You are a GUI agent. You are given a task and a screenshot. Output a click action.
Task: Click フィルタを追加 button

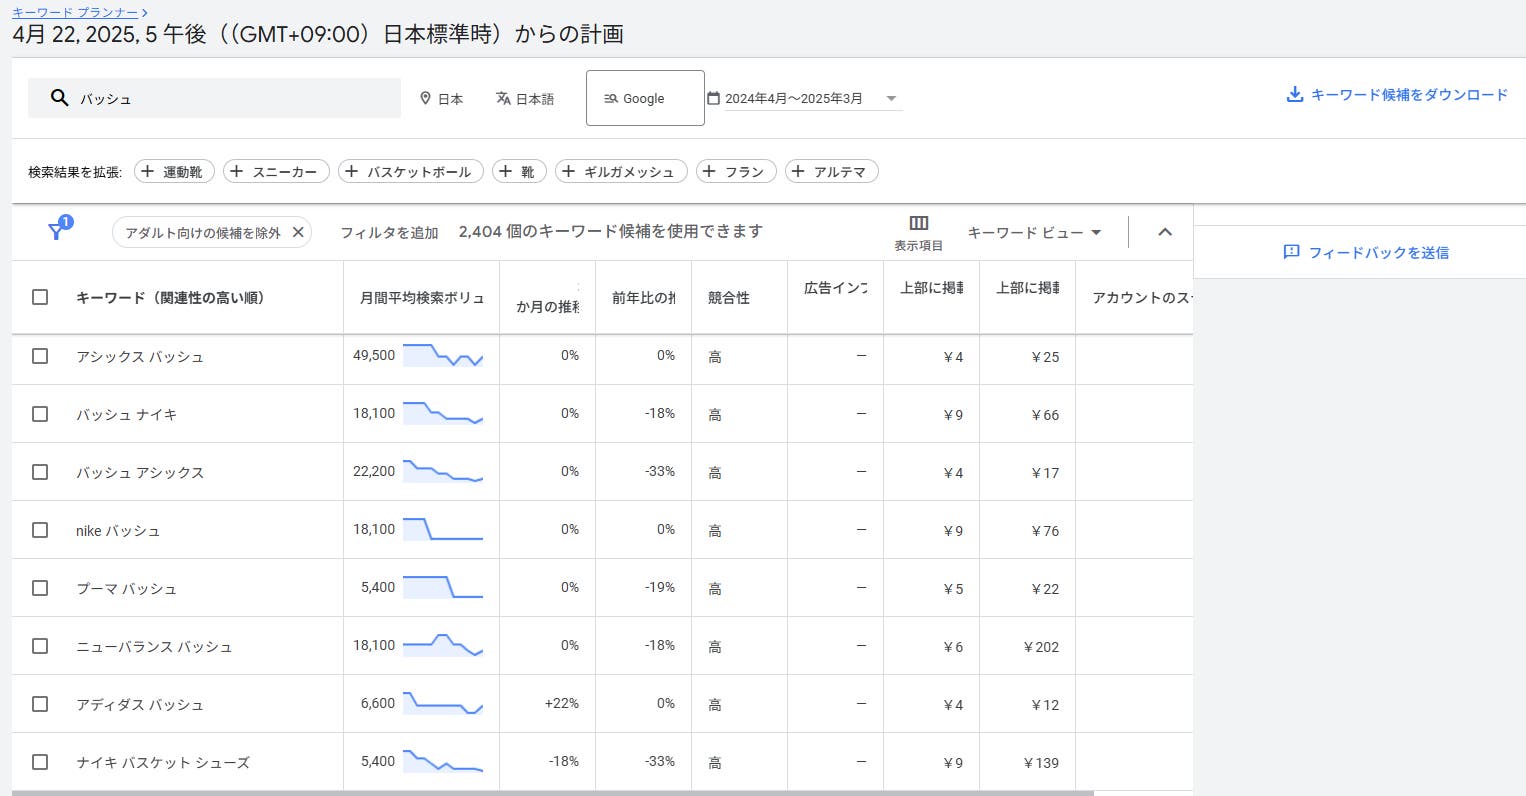click(x=389, y=232)
